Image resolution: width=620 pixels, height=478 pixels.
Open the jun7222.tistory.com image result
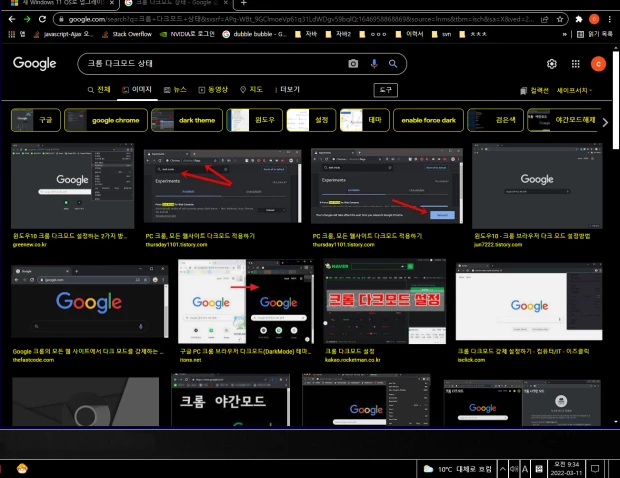click(x=537, y=186)
